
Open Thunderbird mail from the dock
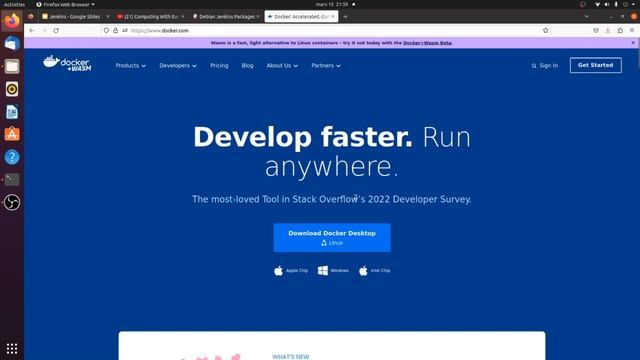[x=12, y=44]
